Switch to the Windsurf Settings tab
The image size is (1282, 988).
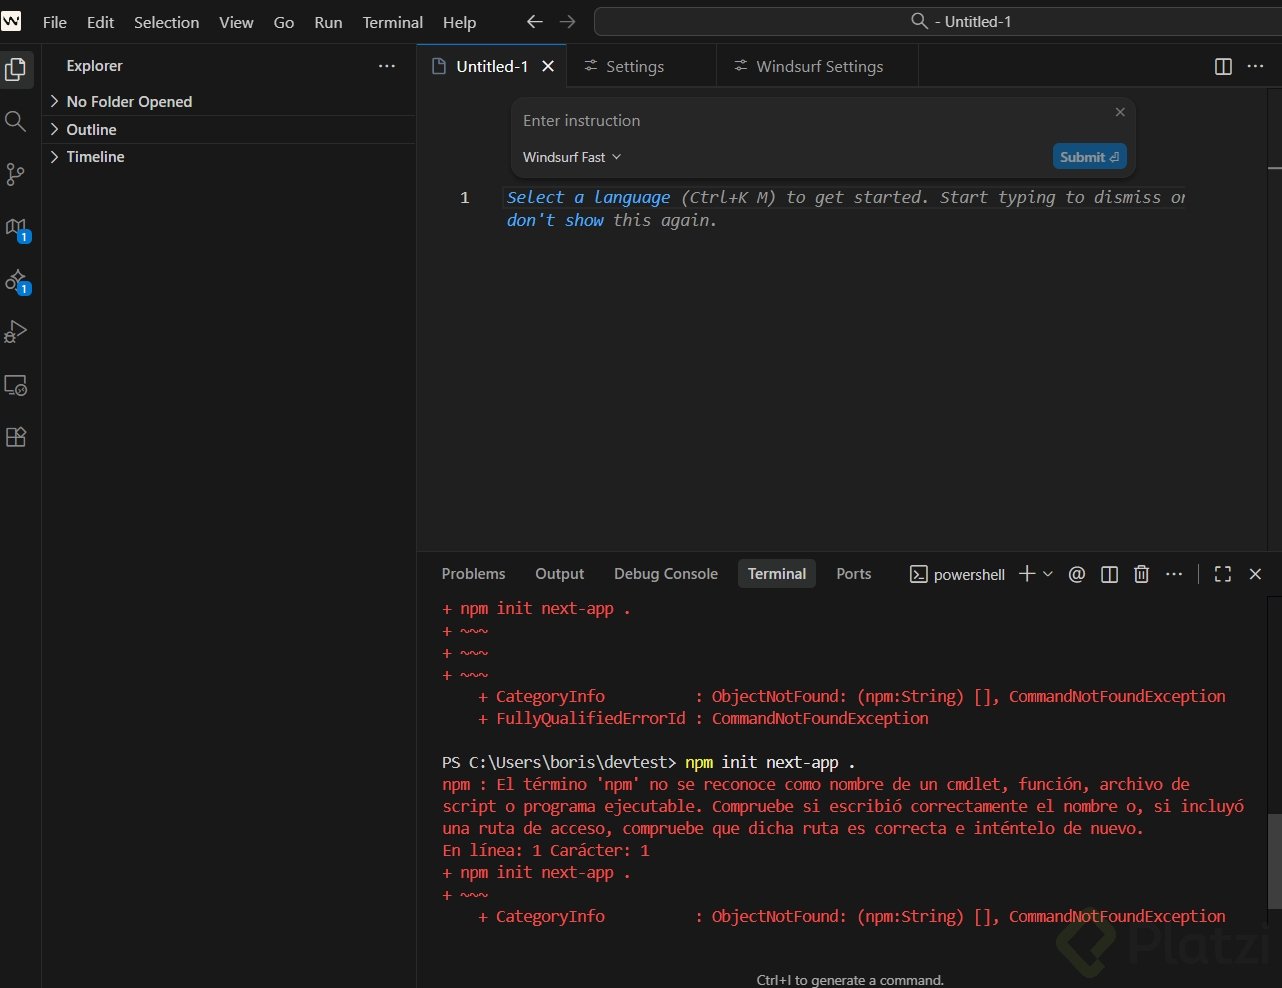coord(818,66)
